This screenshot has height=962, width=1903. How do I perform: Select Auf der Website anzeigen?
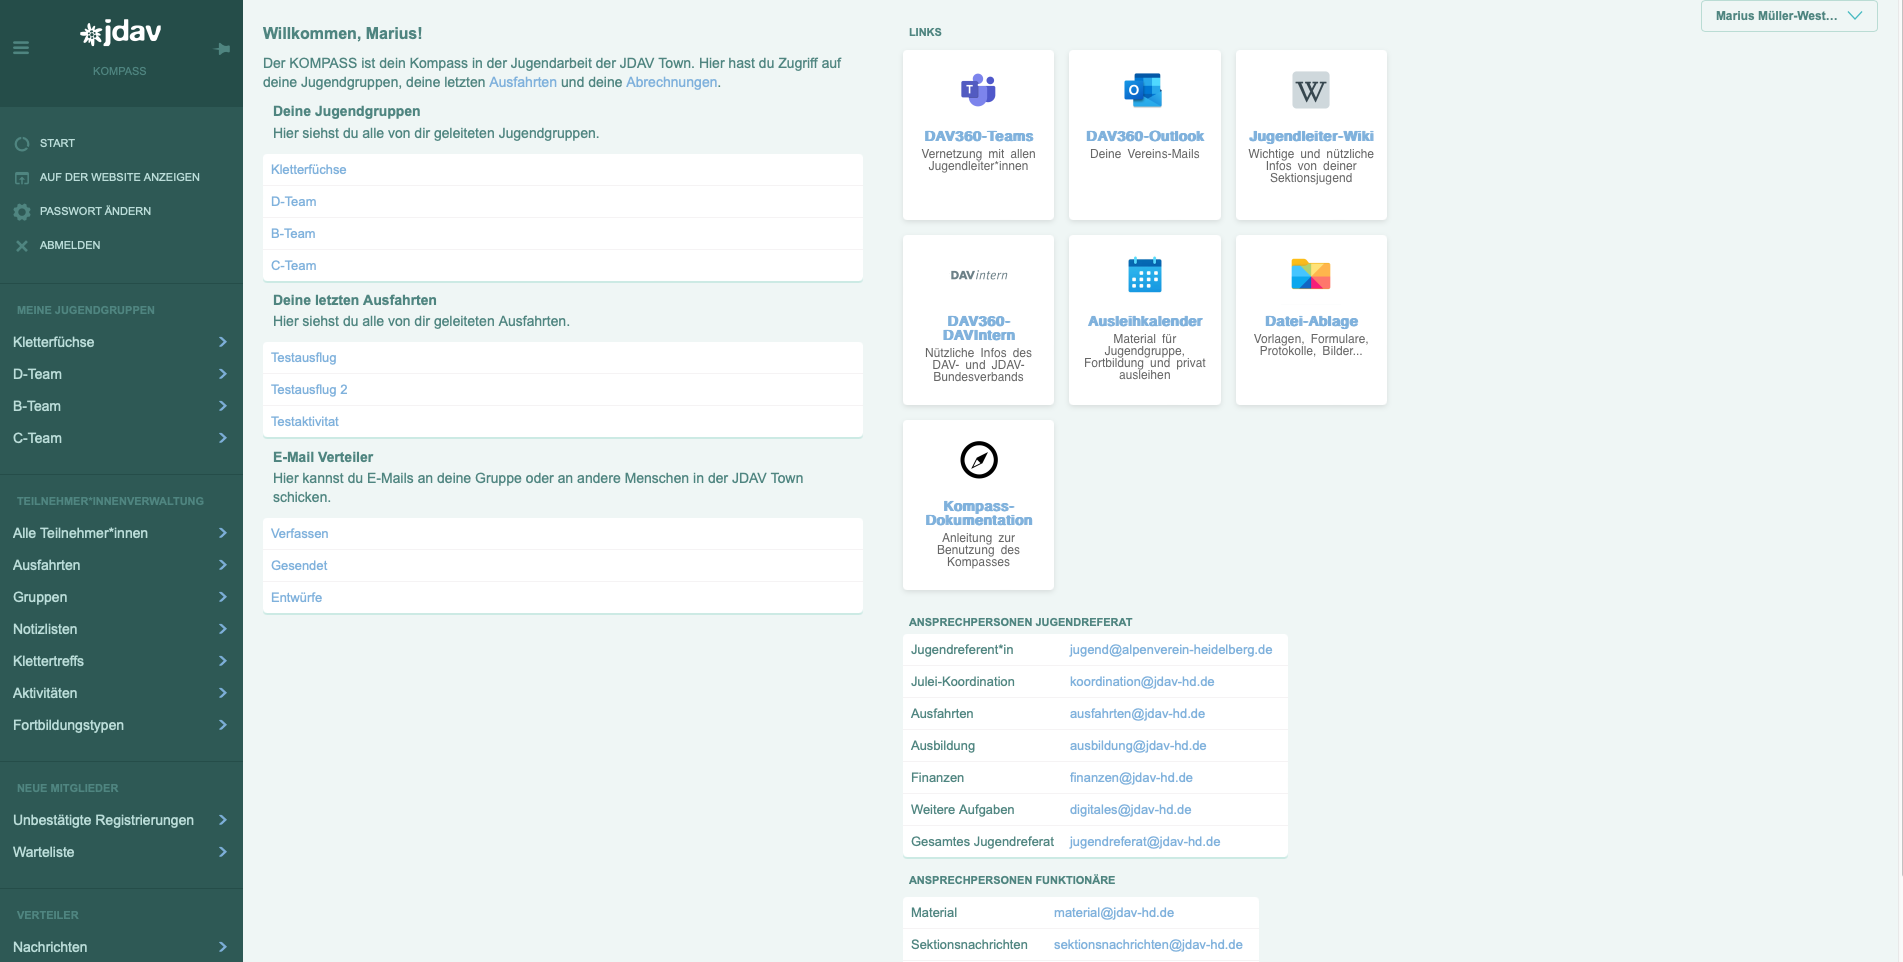pos(119,177)
